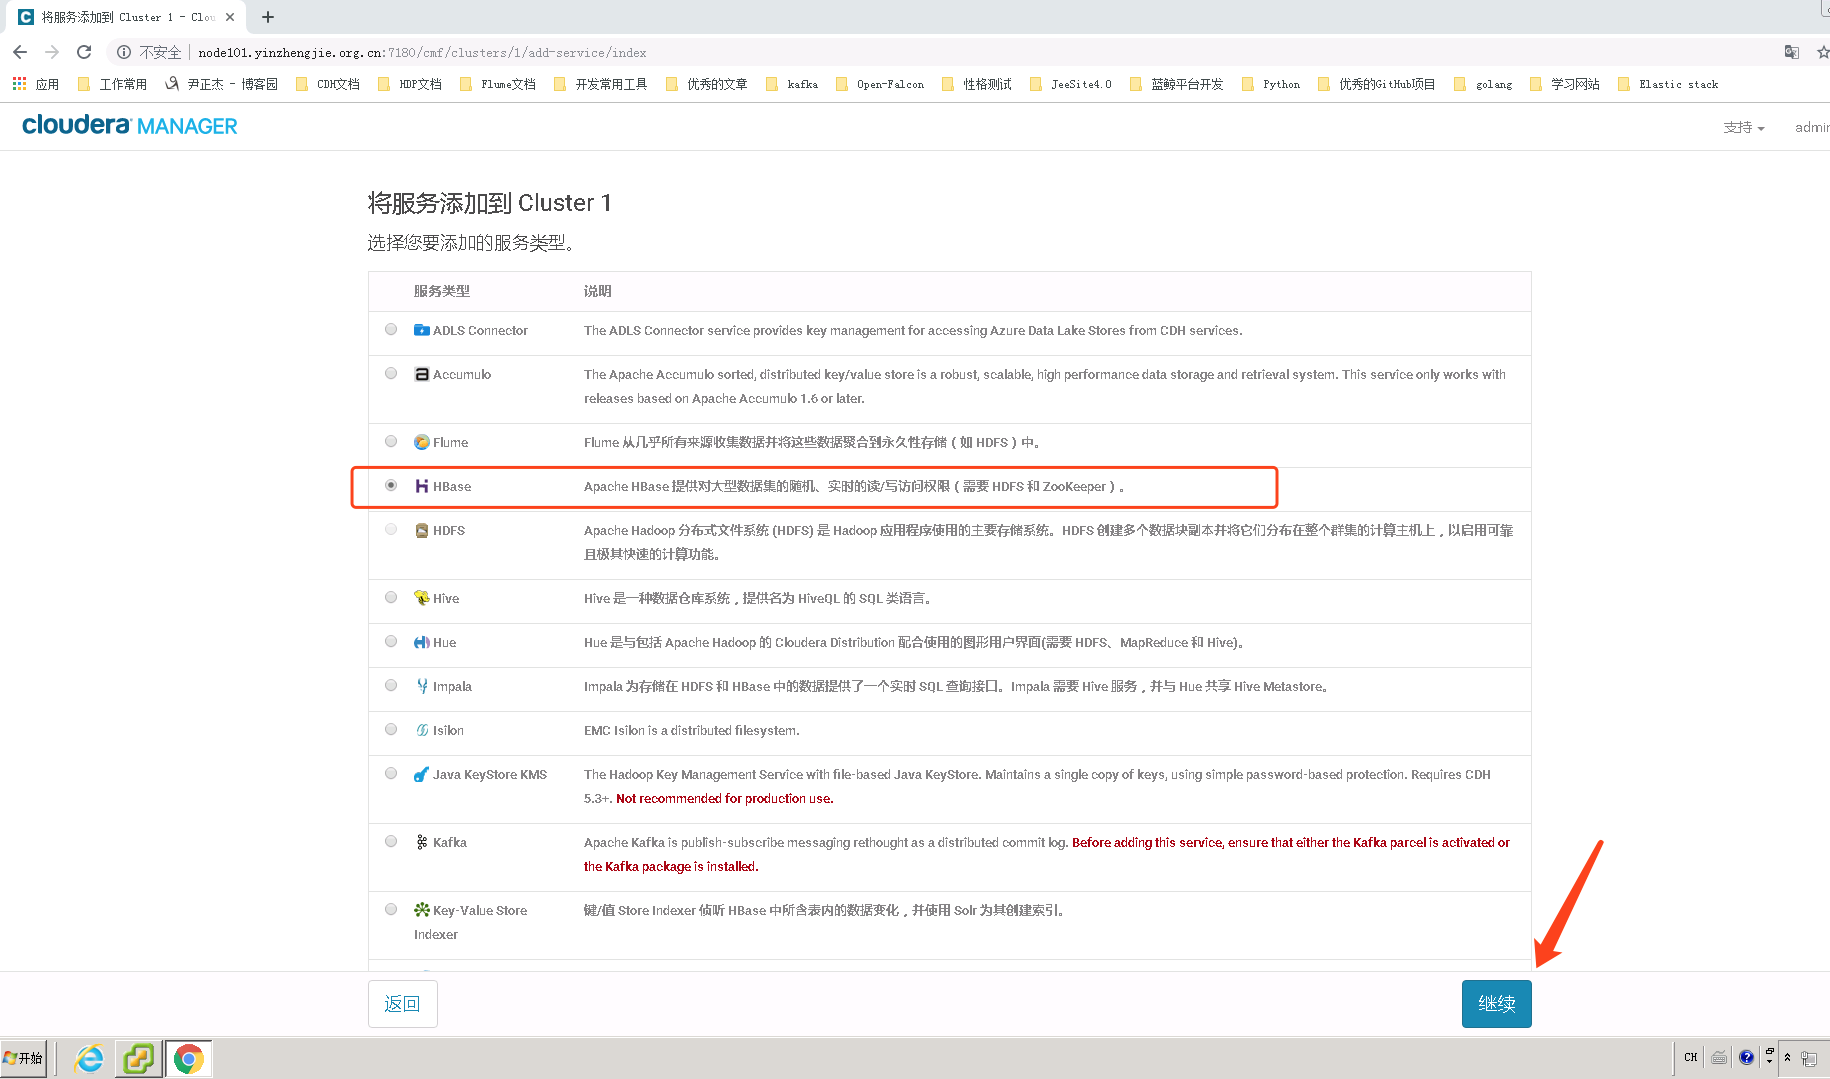
Task: Click the Hue service icon
Action: tap(421, 642)
